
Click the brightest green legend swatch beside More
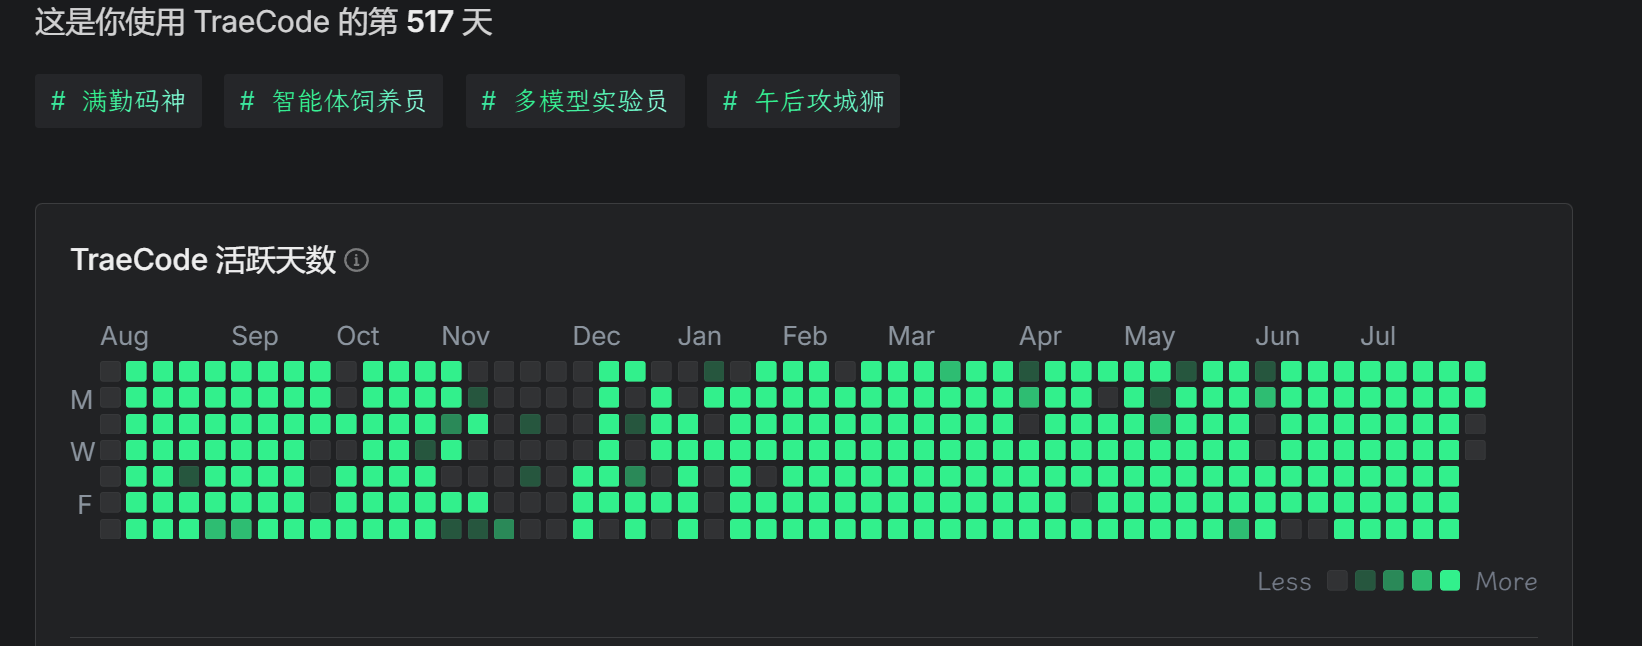(x=1450, y=581)
